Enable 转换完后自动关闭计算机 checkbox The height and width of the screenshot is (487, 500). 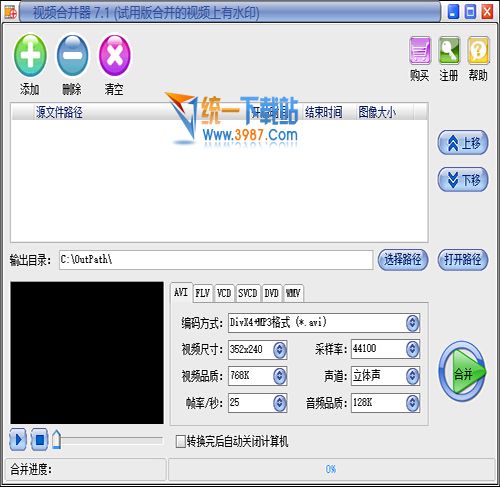tap(180, 441)
